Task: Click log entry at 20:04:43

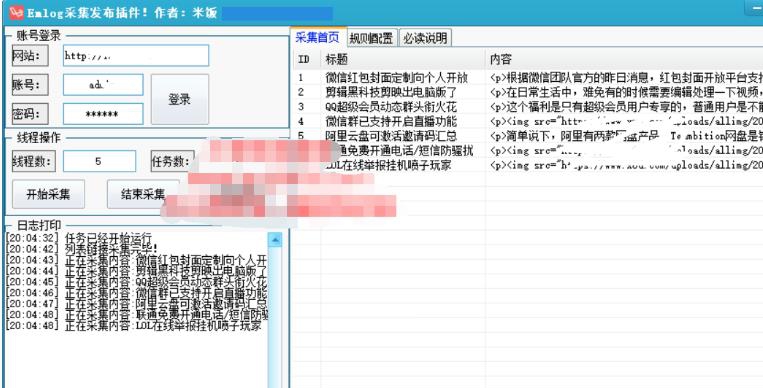Action: pyautogui.click(x=137, y=260)
